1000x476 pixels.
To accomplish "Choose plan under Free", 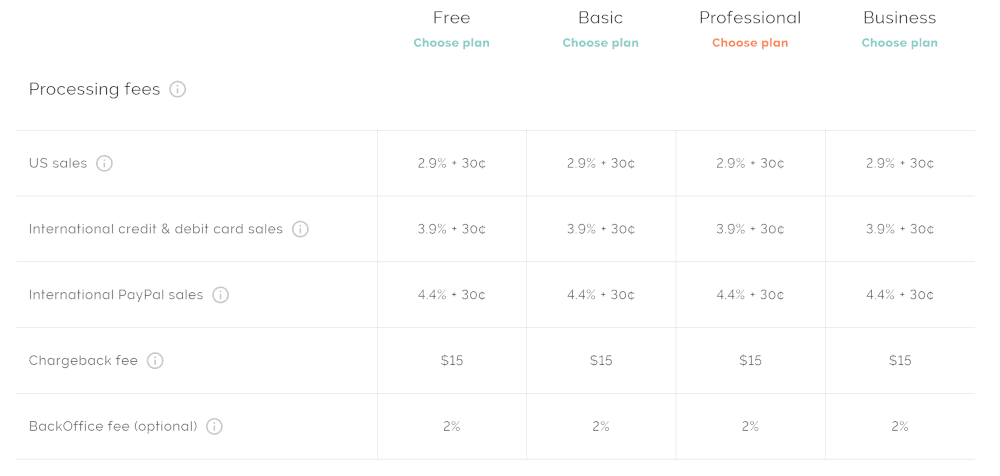I will [x=452, y=43].
